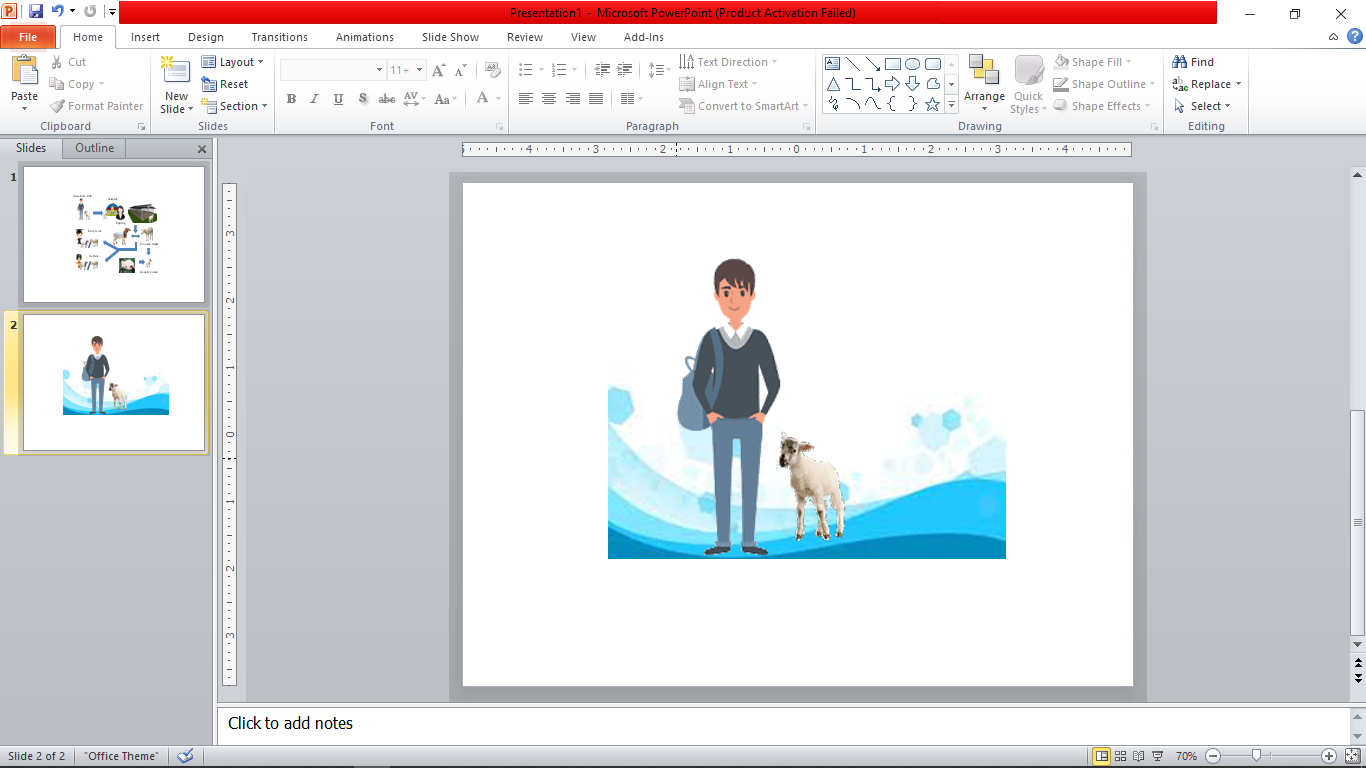Click the Save icon in quick access toolbar
1366x768 pixels.
point(36,12)
